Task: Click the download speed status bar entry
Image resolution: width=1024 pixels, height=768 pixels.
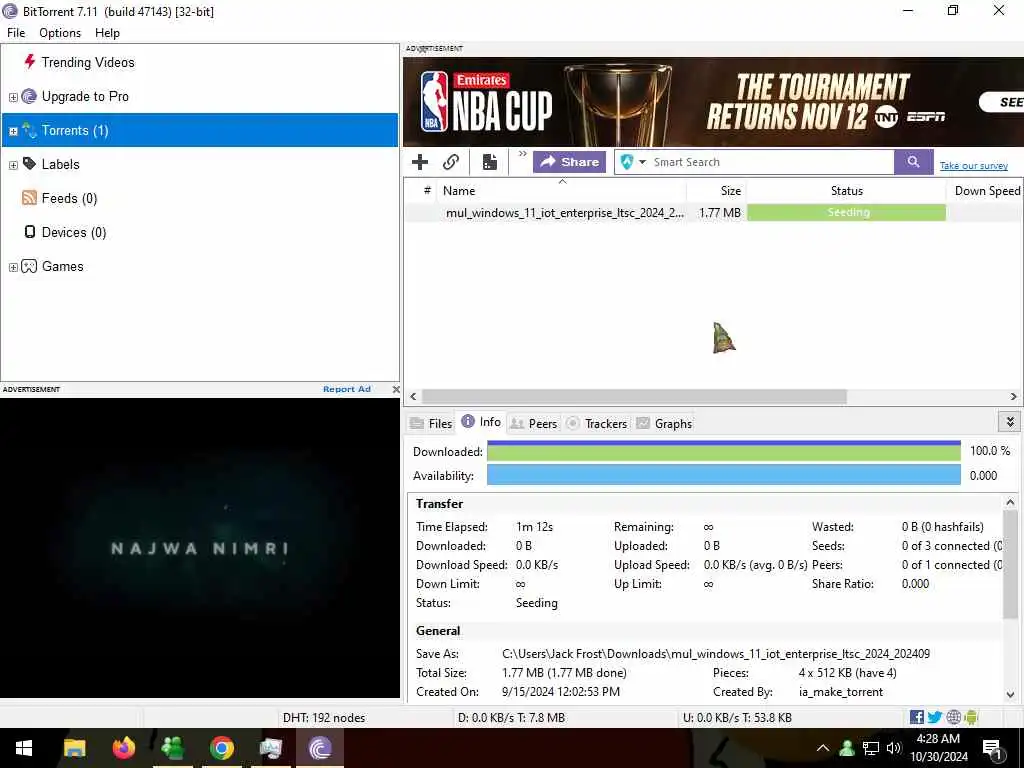Action: [511, 718]
